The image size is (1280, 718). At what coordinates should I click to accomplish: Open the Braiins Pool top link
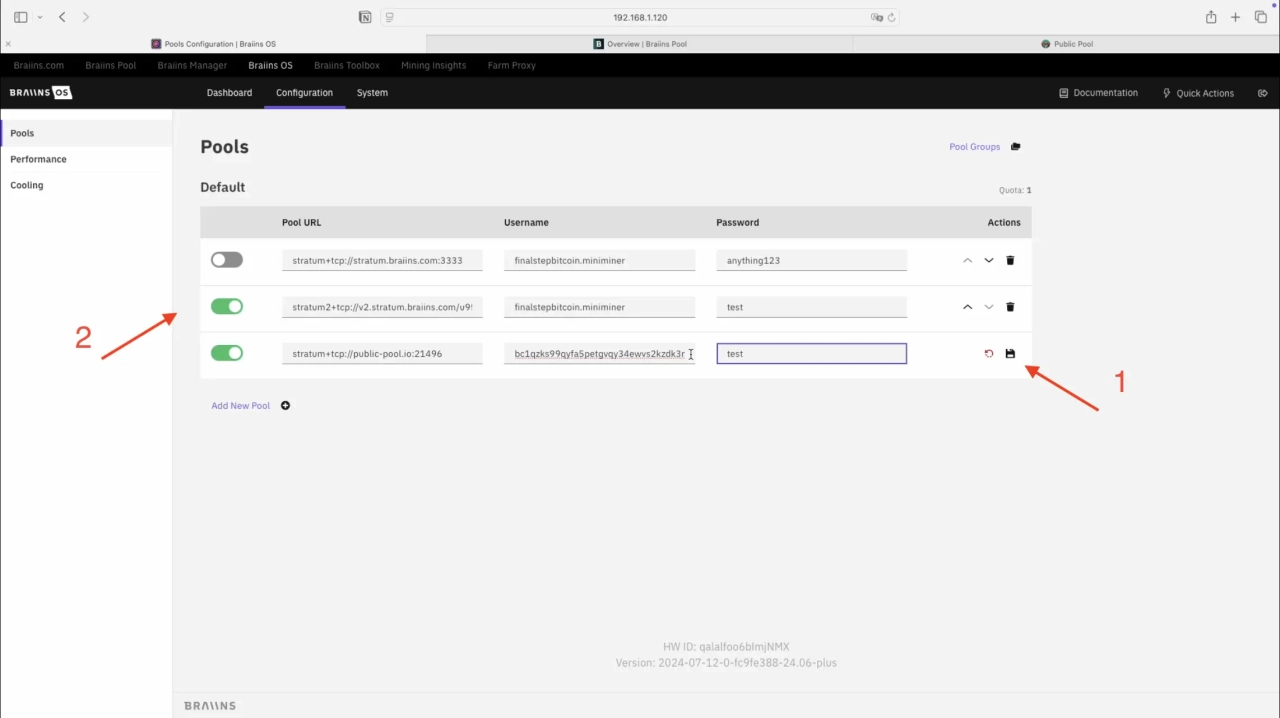pos(111,65)
